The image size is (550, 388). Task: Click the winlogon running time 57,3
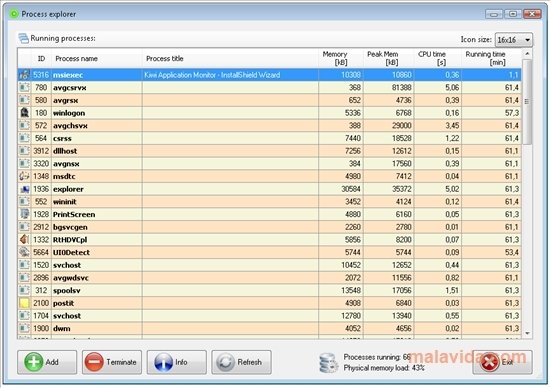[x=512, y=113]
